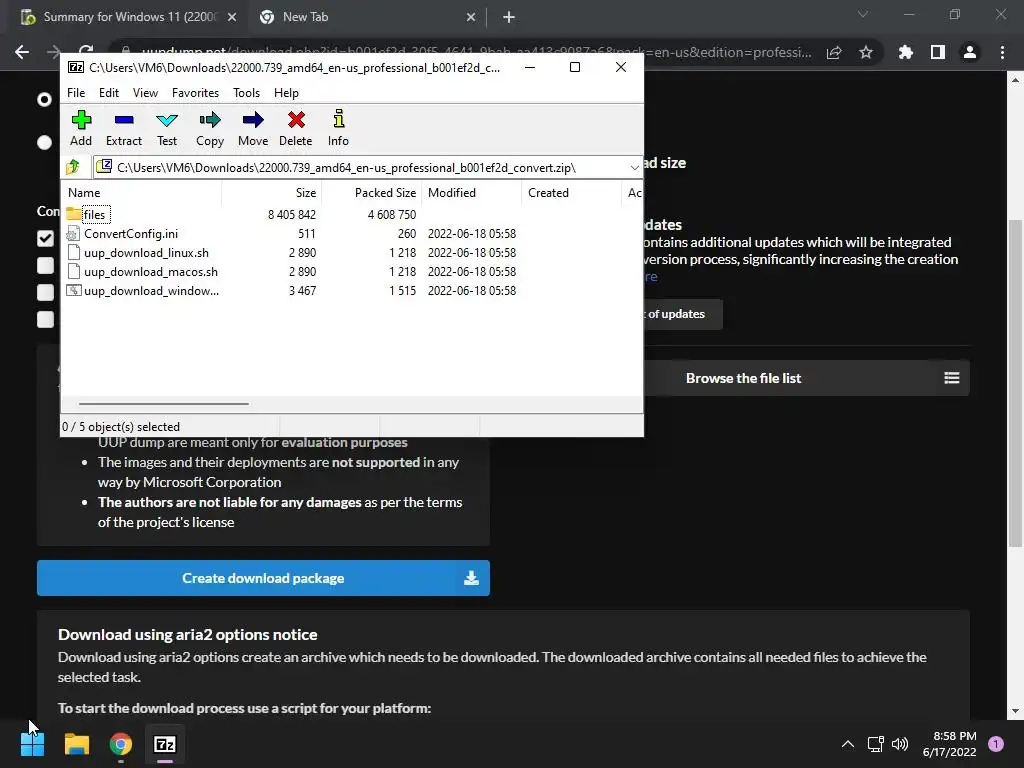Open Chrome extensions puzzle icon
The image size is (1024, 768).
(x=906, y=52)
